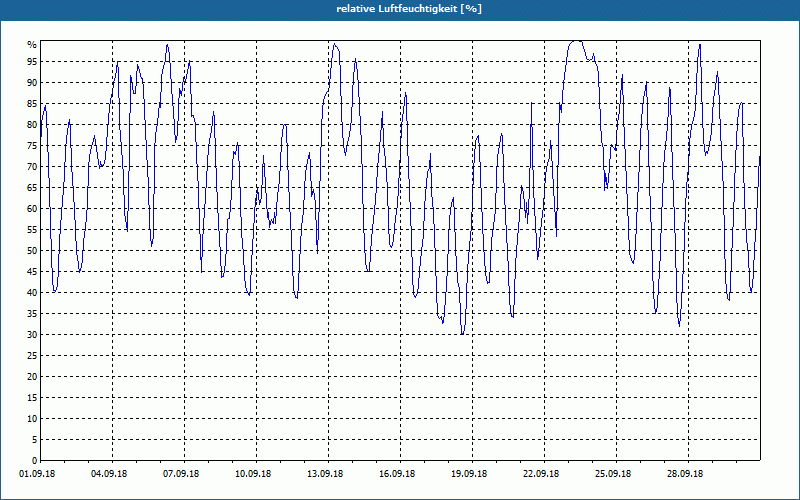
Task: Select the y-axis label '40'
Action: (x=32, y=292)
